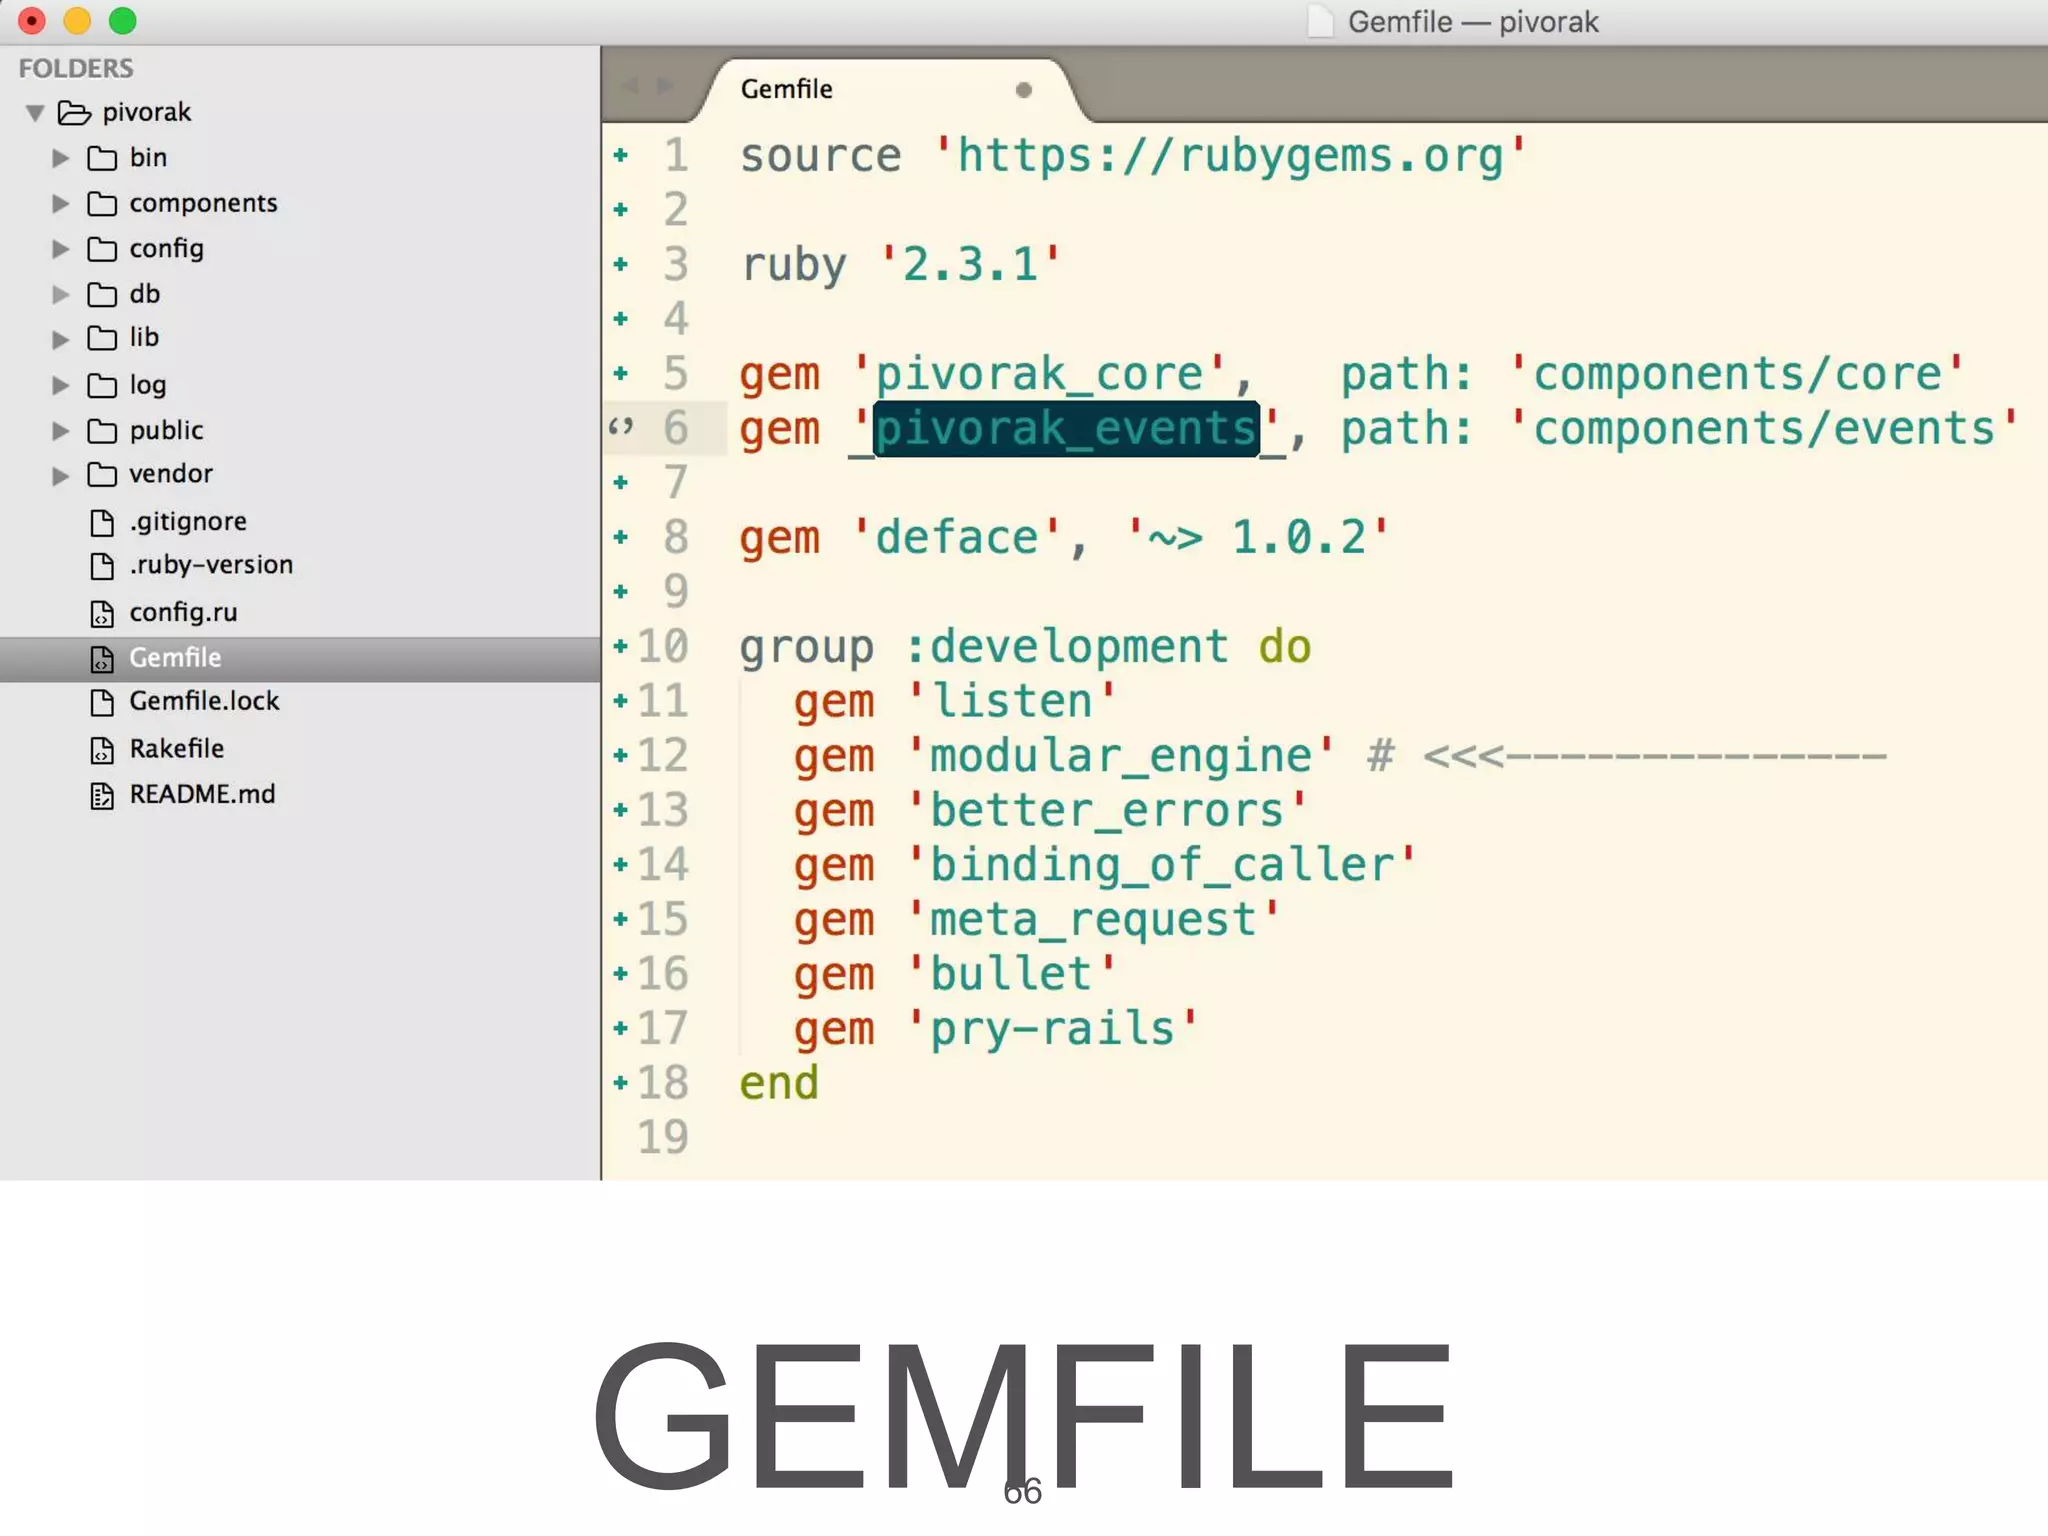Viewport: 2048px width, 1536px height.
Task: Select the components folder label
Action: click(x=203, y=203)
